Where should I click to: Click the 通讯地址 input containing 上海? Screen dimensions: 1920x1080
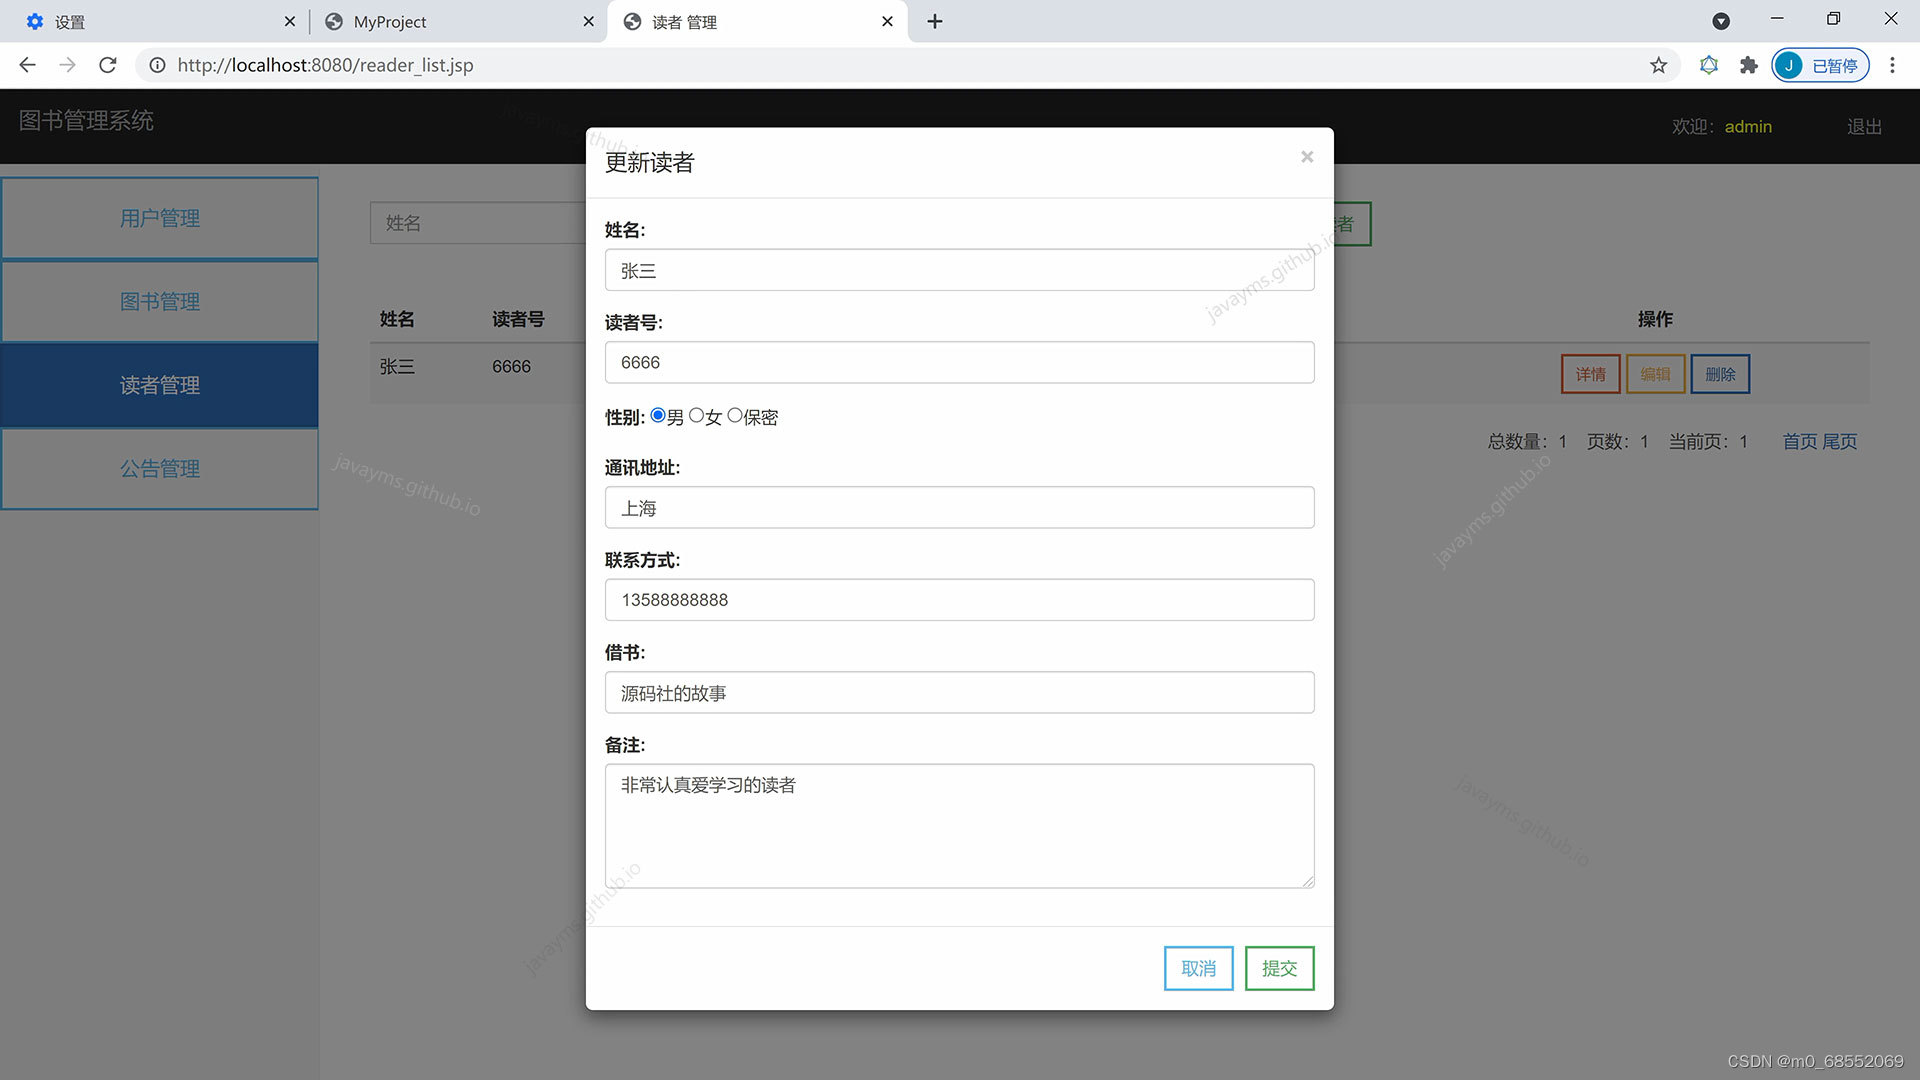click(959, 508)
